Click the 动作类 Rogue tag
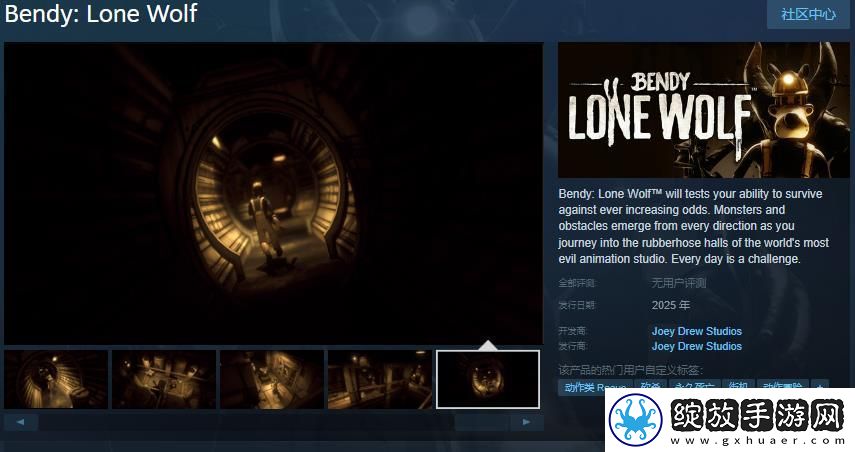 [595, 387]
